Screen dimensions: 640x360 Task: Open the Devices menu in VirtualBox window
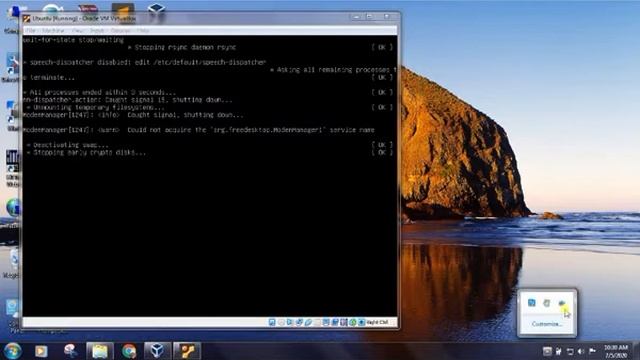coord(120,31)
